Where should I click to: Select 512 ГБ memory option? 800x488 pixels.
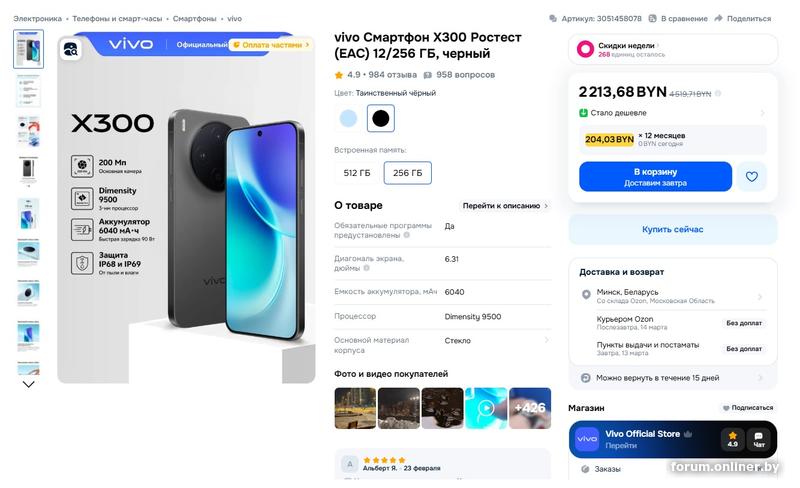click(x=357, y=173)
